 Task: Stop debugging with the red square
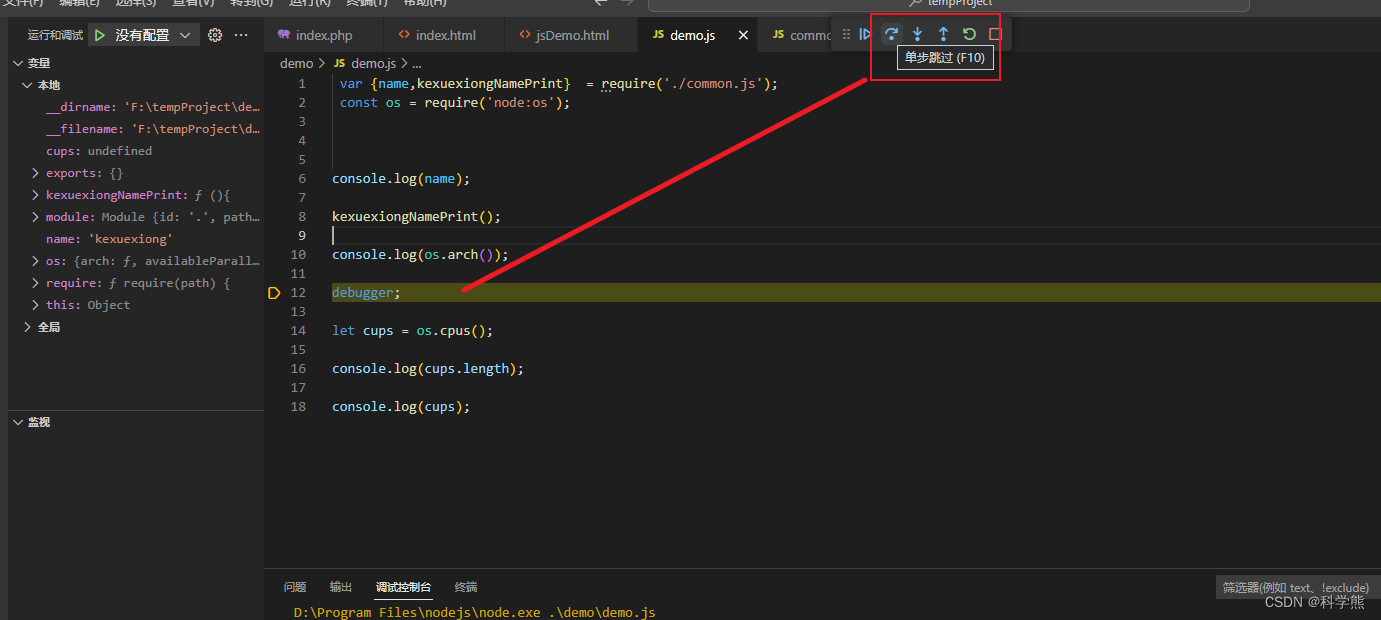point(995,34)
